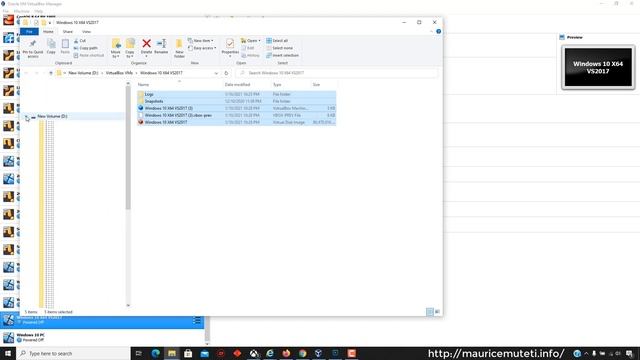Select the Windows 10 PC virtual machine
The width and height of the screenshot is (640, 360).
pos(102,338)
